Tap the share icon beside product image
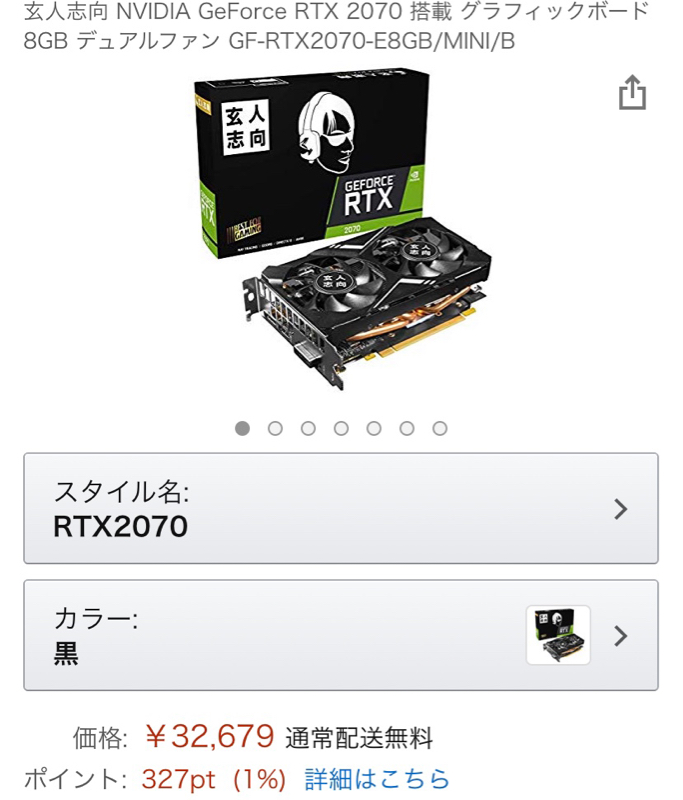This screenshot has width=683, height=800. pos(633,92)
